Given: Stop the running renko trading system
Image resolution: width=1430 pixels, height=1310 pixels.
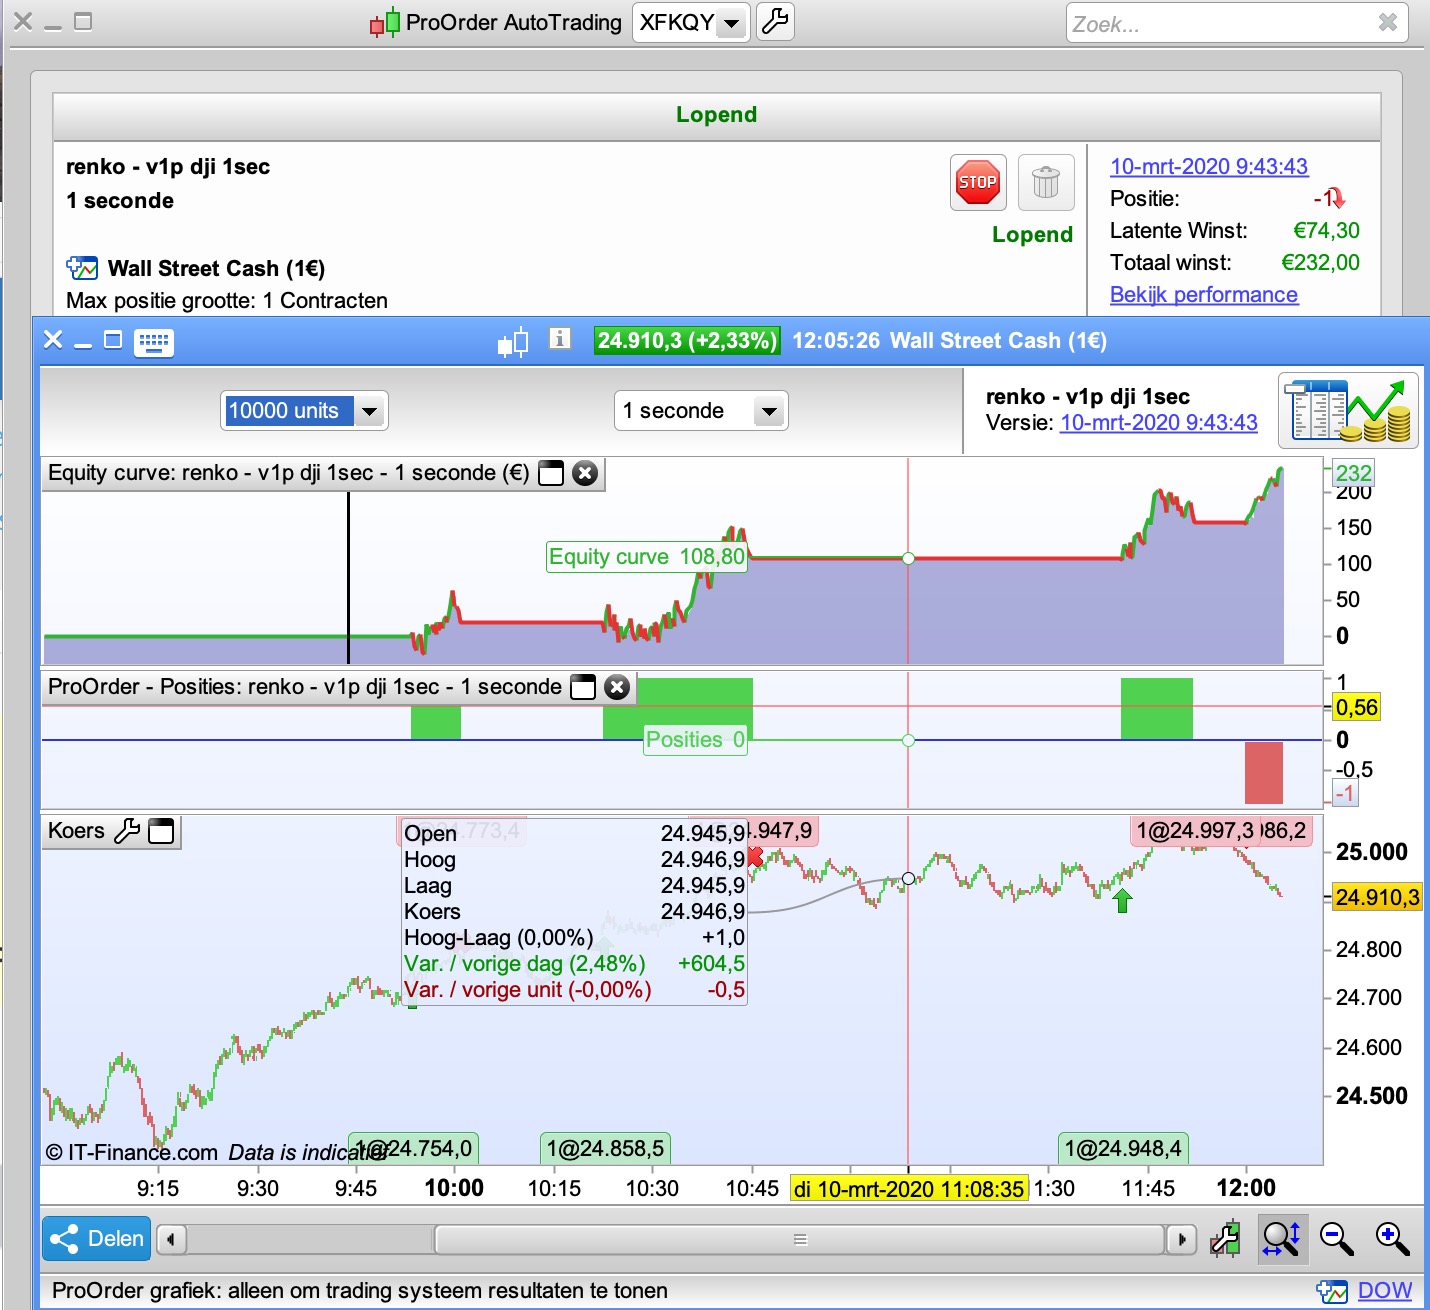Looking at the screenshot, I should coord(977,182).
